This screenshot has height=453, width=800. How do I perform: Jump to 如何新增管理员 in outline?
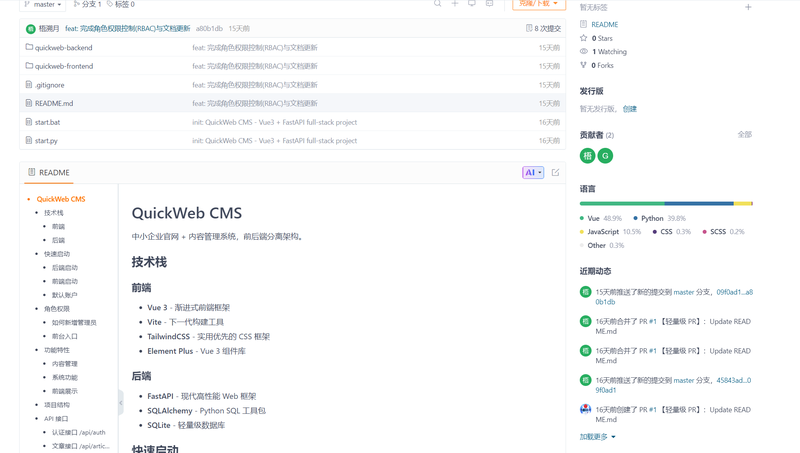pos(74,322)
